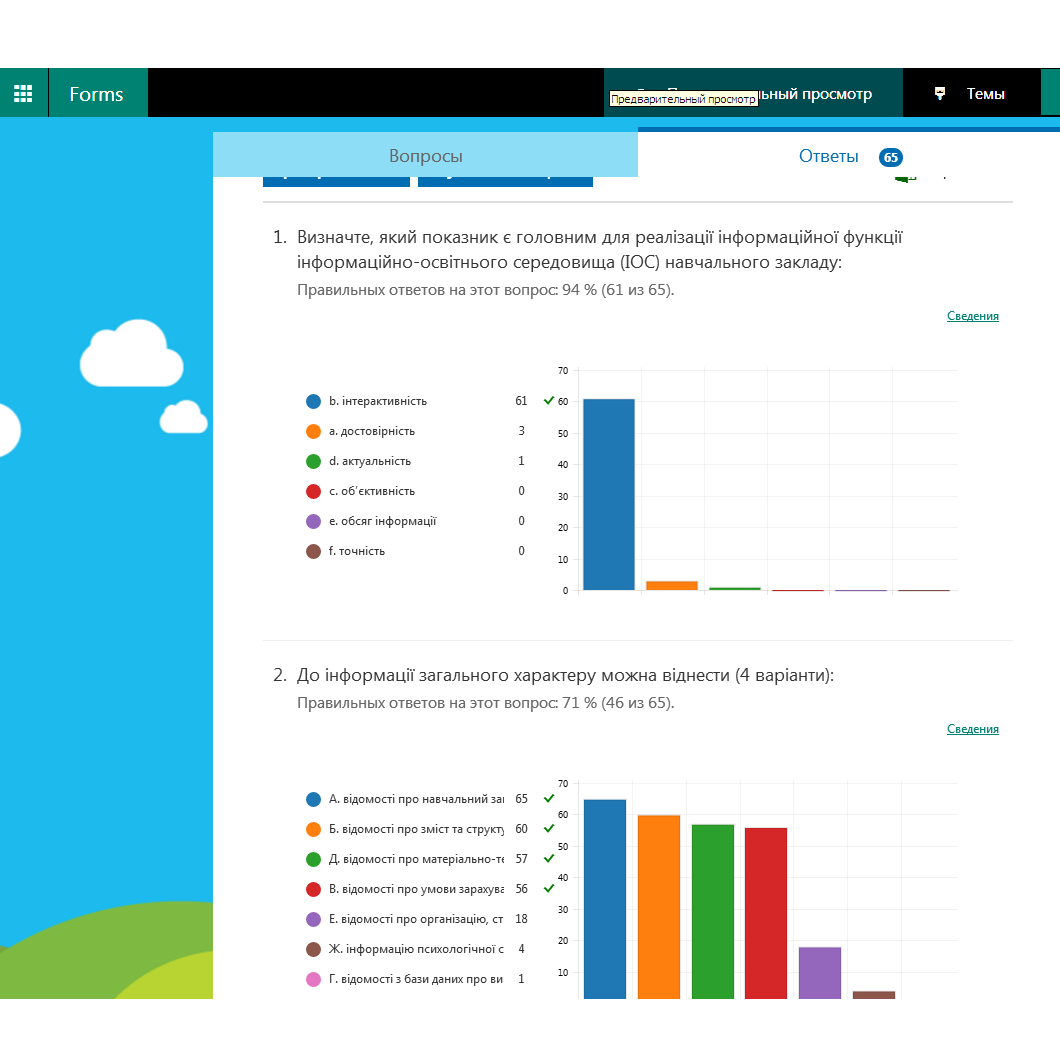Select legend text А. відомості про навчальний
The height and width of the screenshot is (1060, 1060).
tap(416, 799)
